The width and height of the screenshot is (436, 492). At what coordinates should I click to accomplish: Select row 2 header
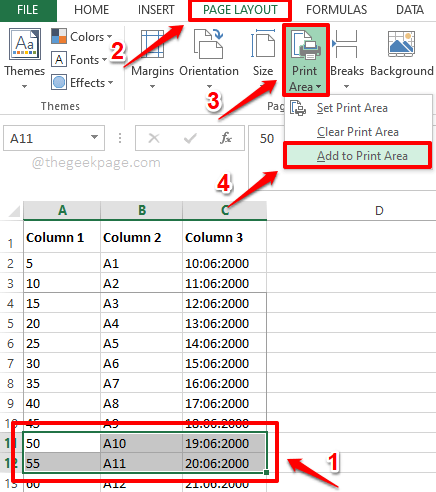coord(11,263)
